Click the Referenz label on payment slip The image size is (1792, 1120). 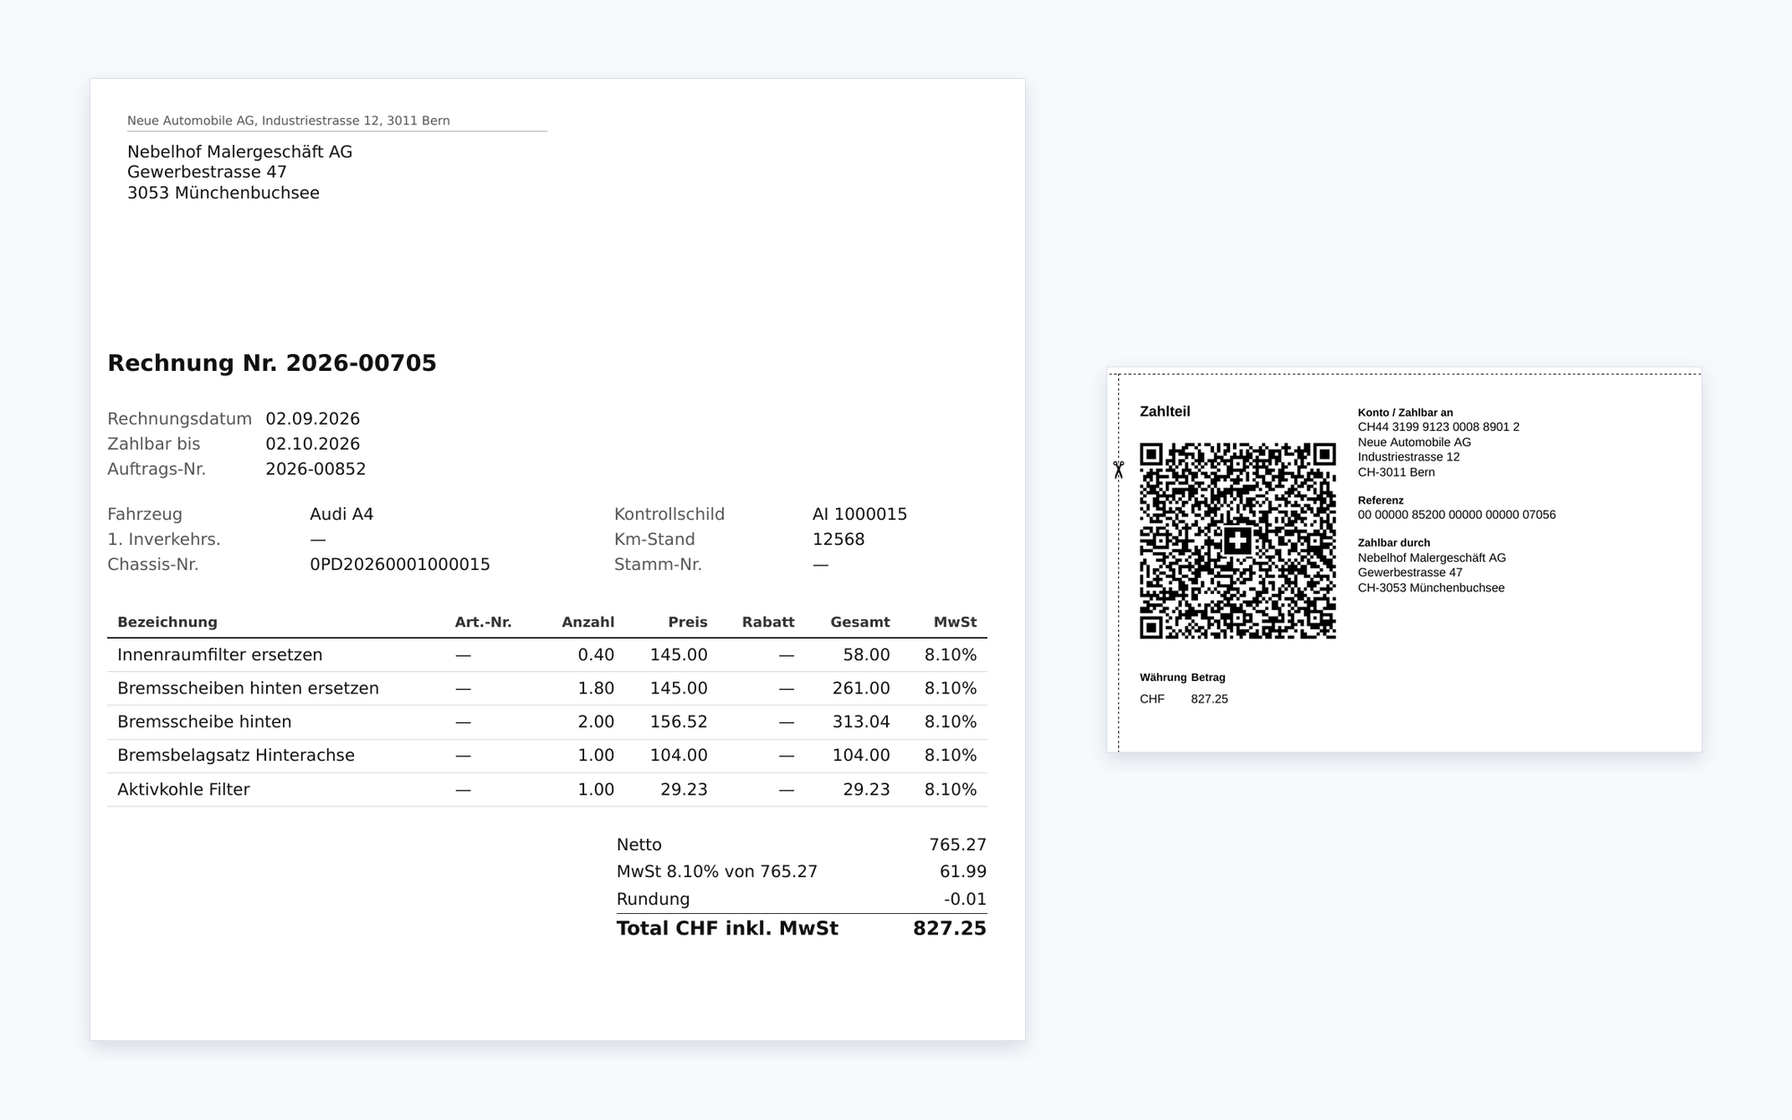[x=1381, y=500]
